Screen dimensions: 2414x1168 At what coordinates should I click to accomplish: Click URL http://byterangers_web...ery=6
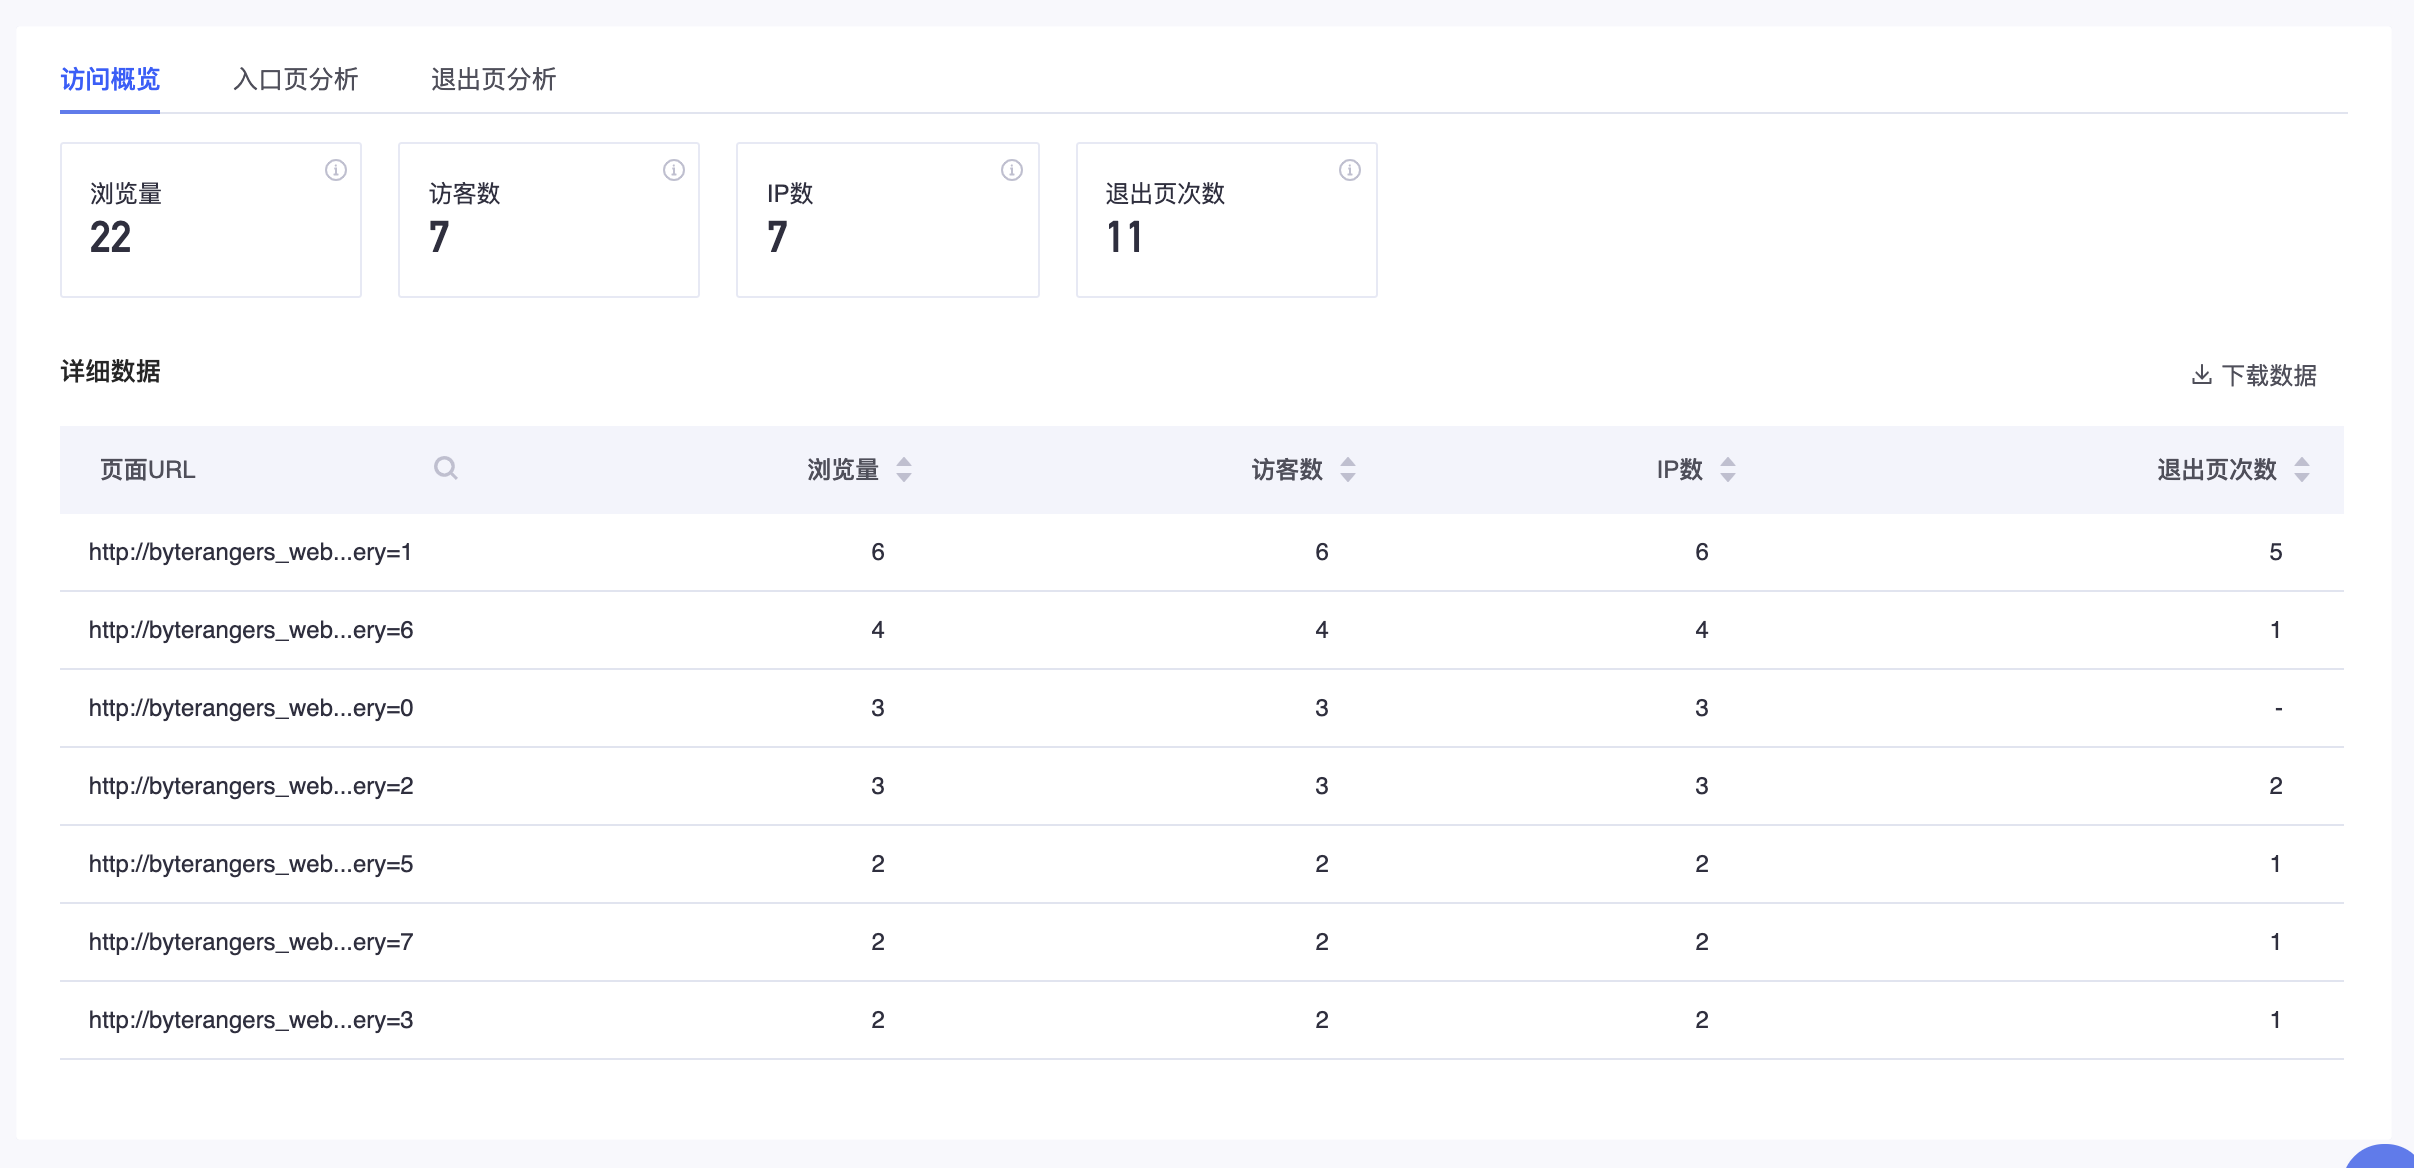tap(251, 630)
